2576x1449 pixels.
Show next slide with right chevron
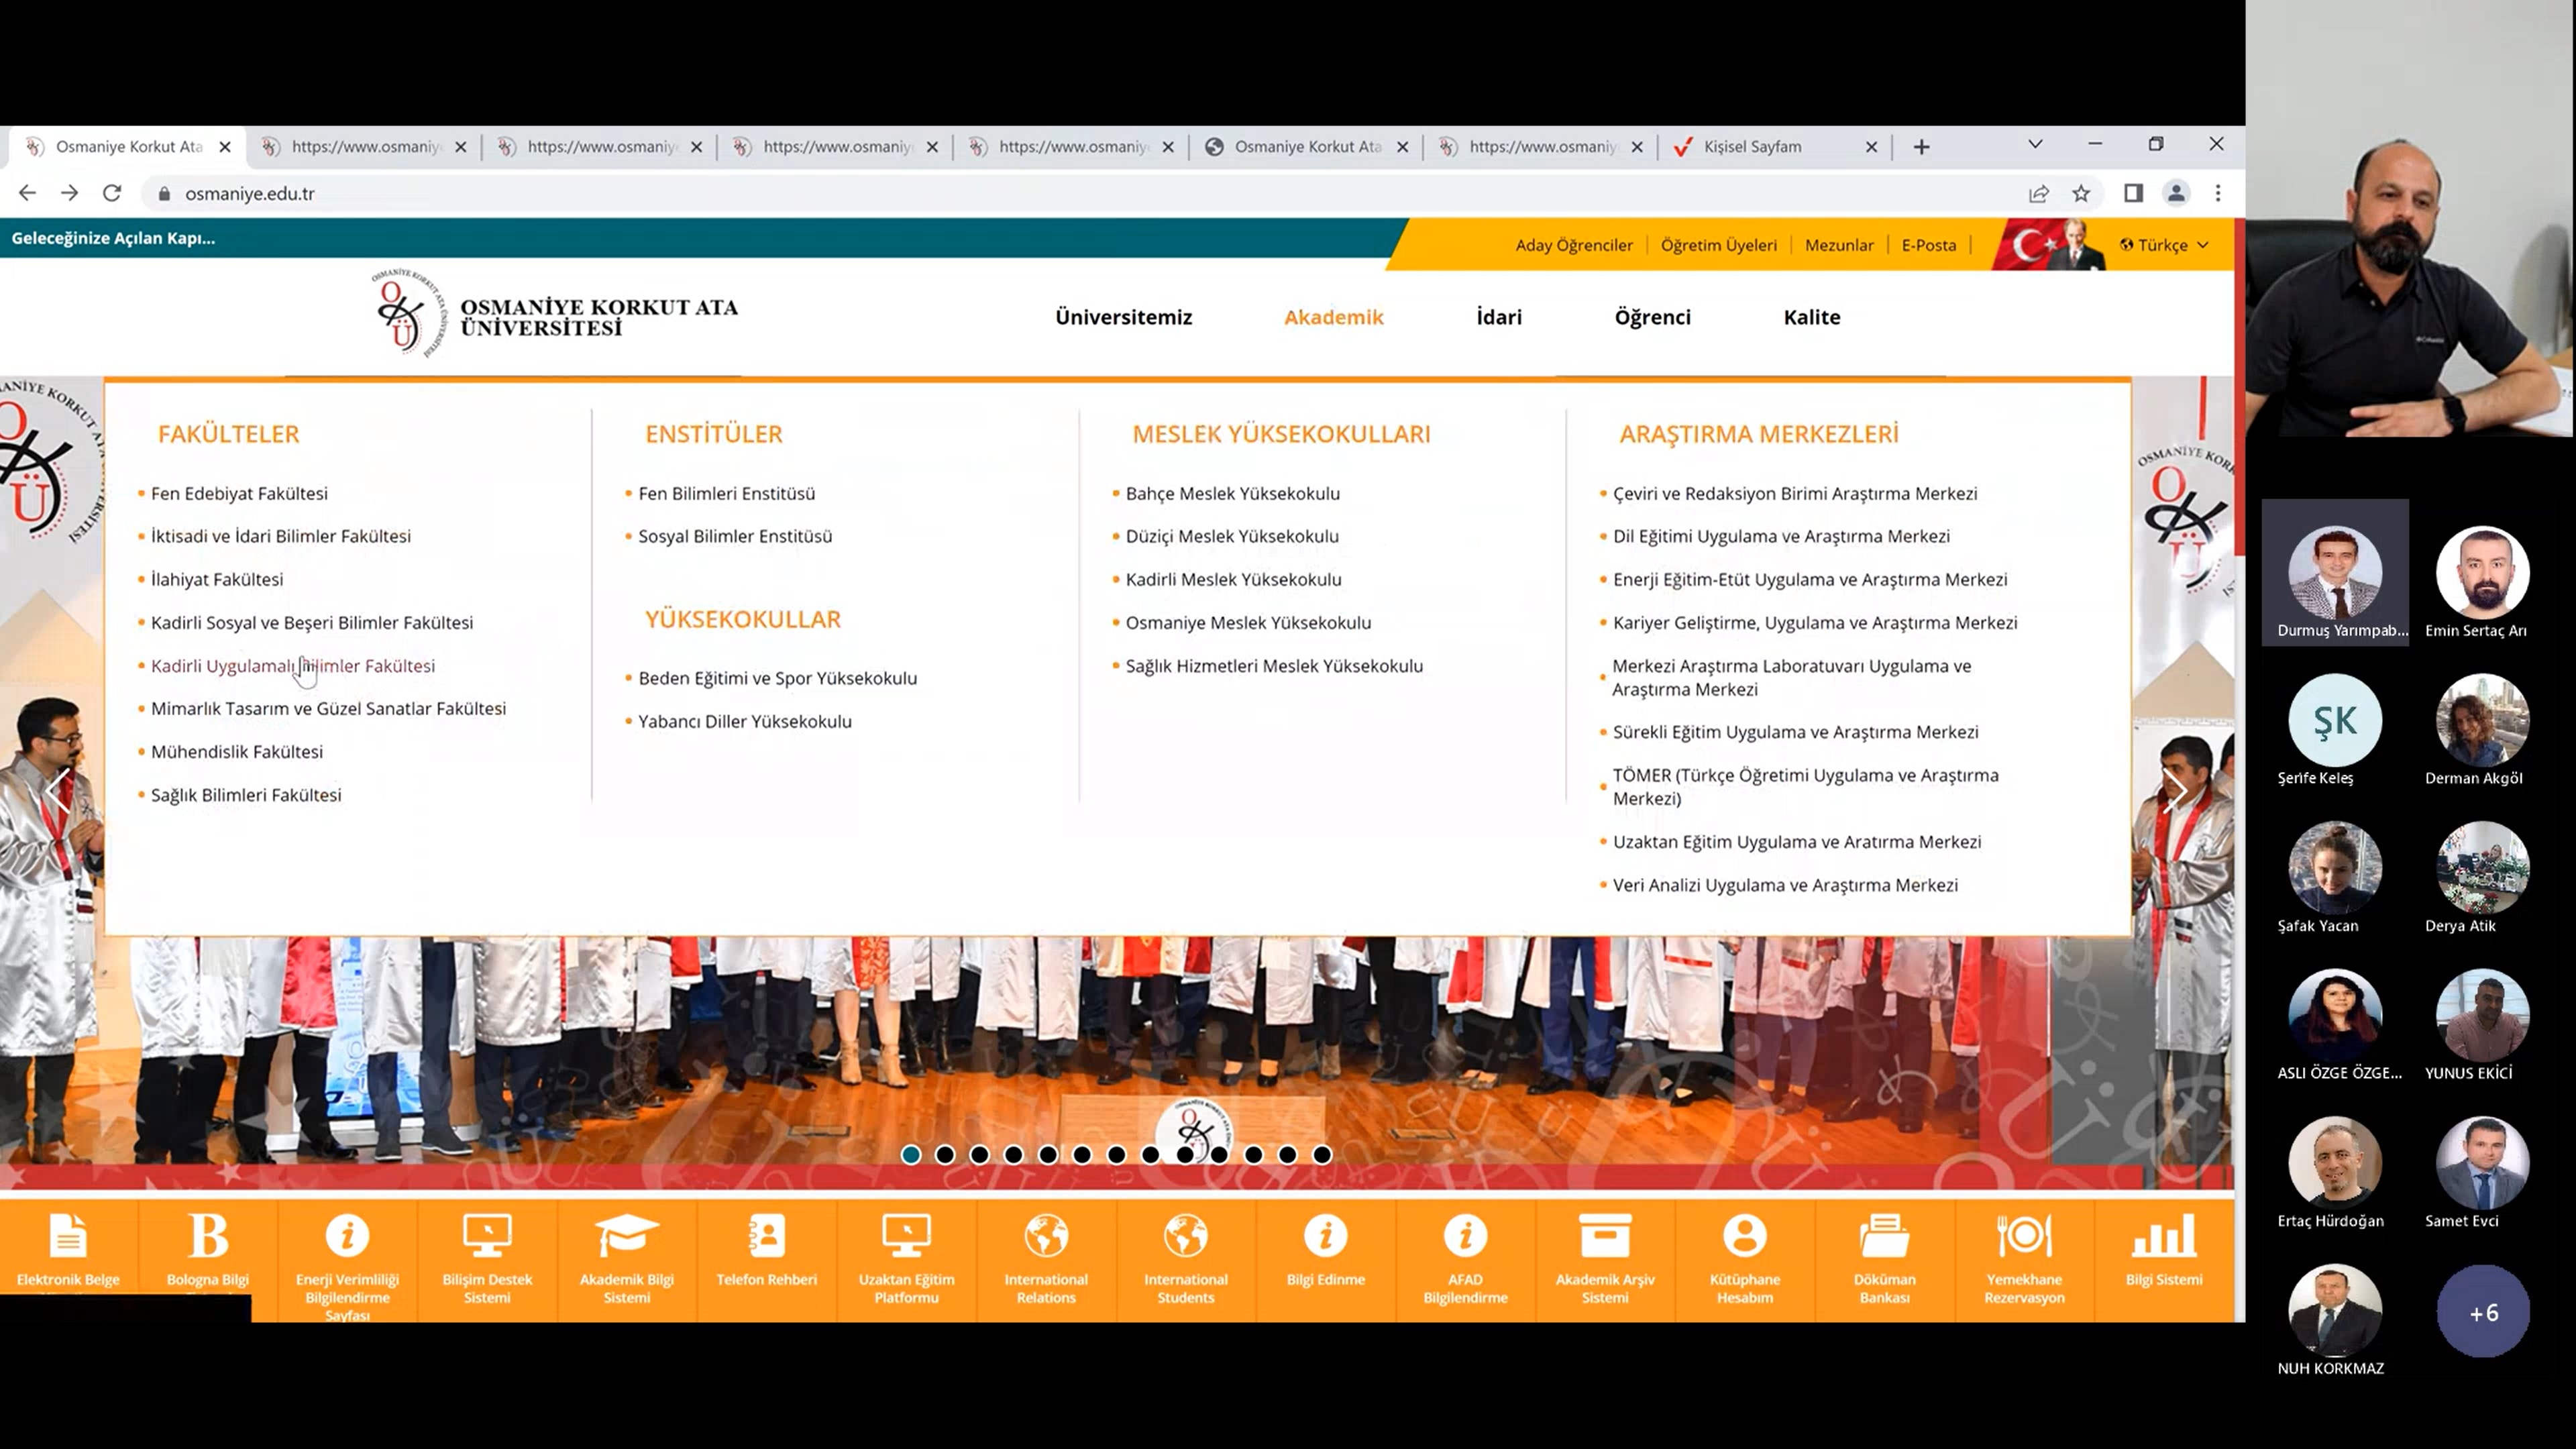2176,790
